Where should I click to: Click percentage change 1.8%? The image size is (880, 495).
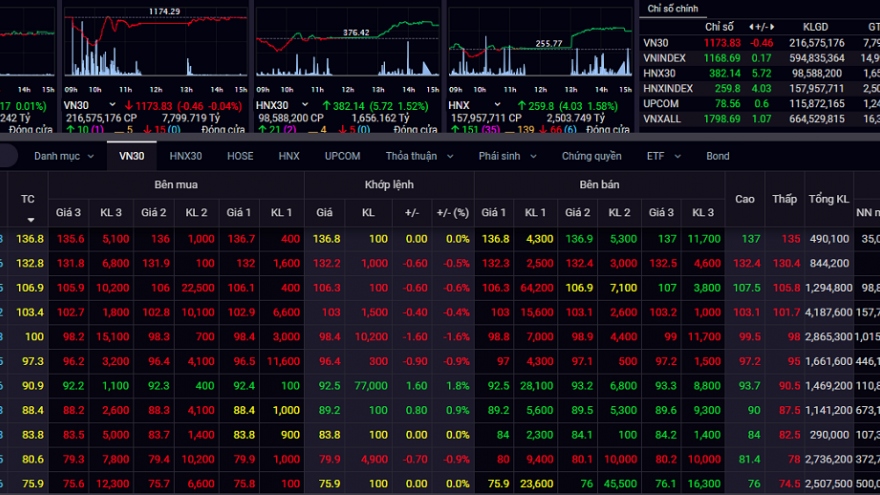tap(458, 386)
